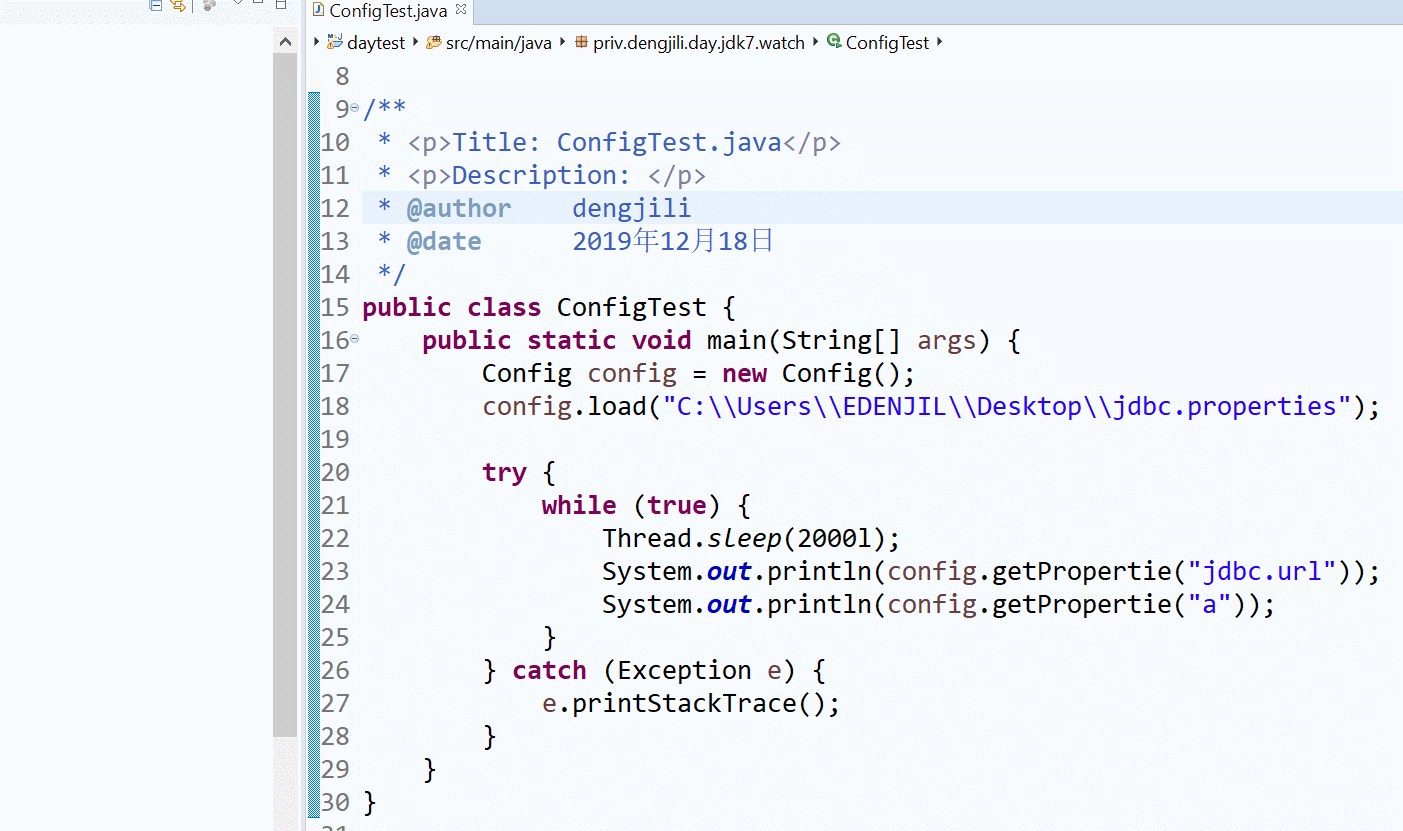
Task: Click the src/main/java source folder icon in the breadcrumb
Action: (x=434, y=42)
